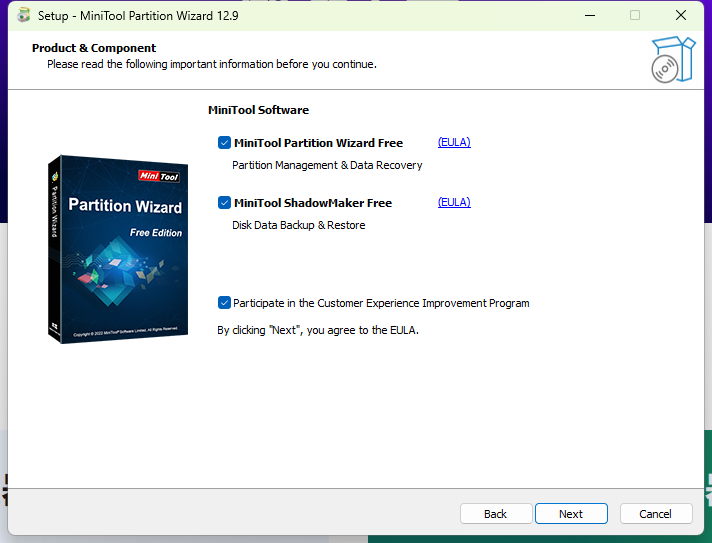Viewport: 712px width, 543px height.
Task: Click 'Disk Data Backup & Restore' description
Action: pos(298,225)
